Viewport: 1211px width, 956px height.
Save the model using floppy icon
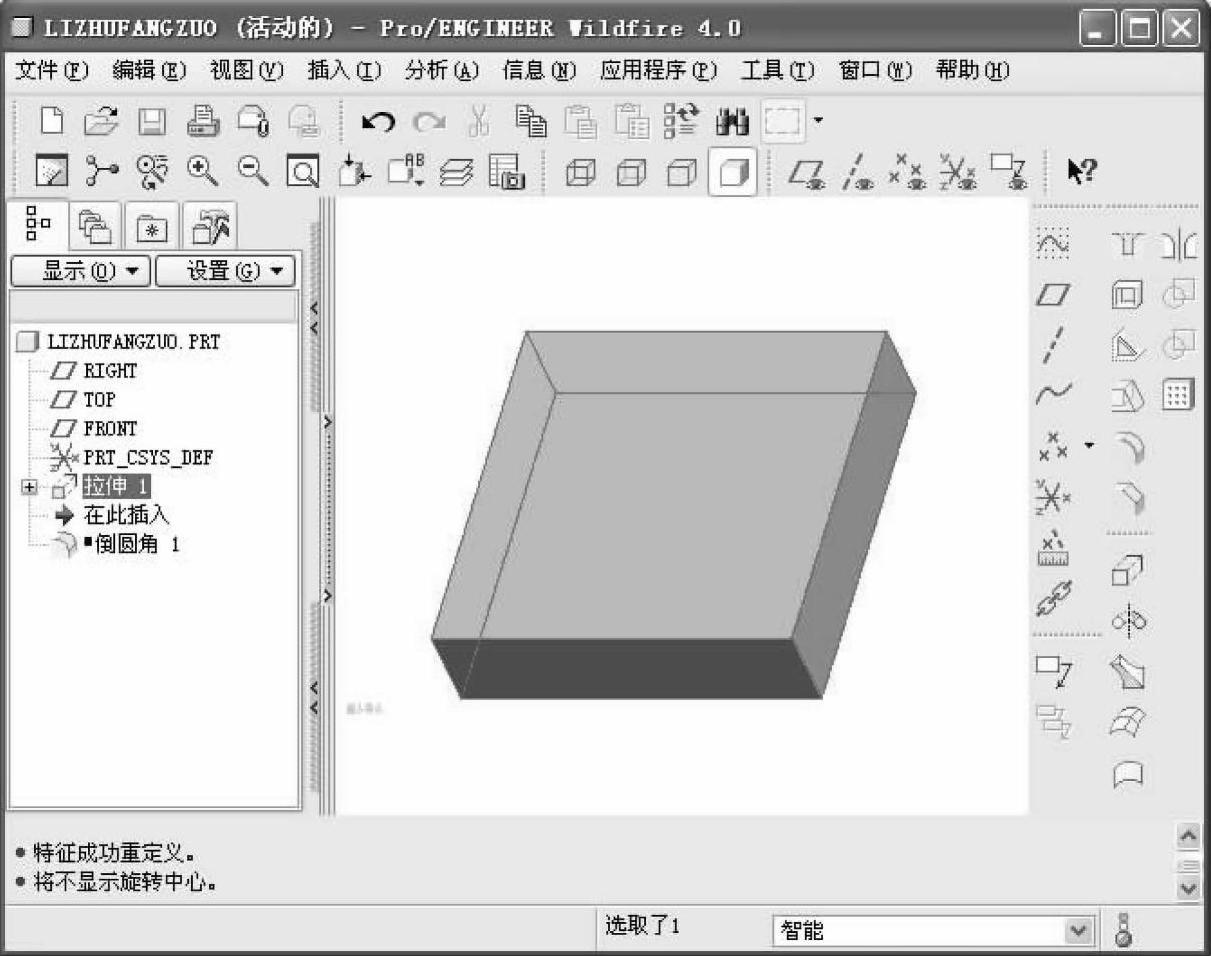pyautogui.click(x=152, y=122)
